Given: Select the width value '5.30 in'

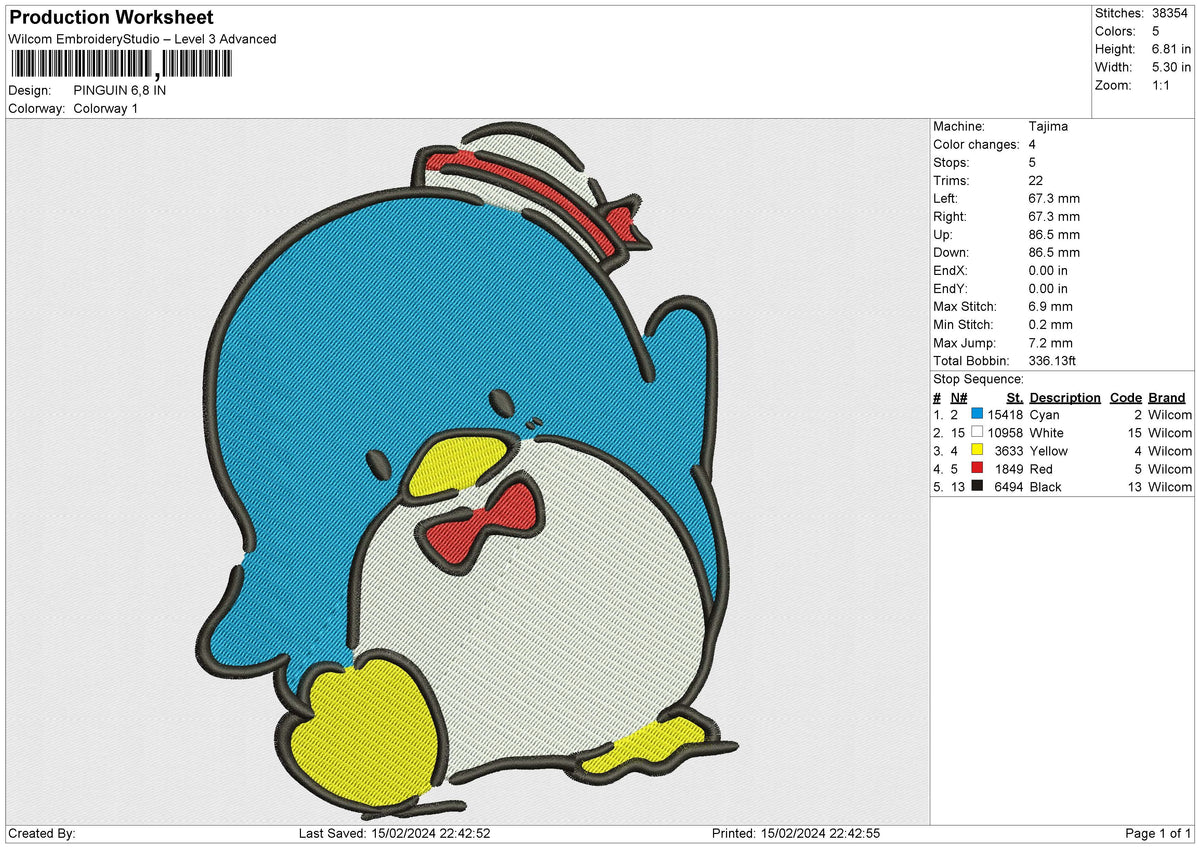Looking at the screenshot, I should (1172, 67).
